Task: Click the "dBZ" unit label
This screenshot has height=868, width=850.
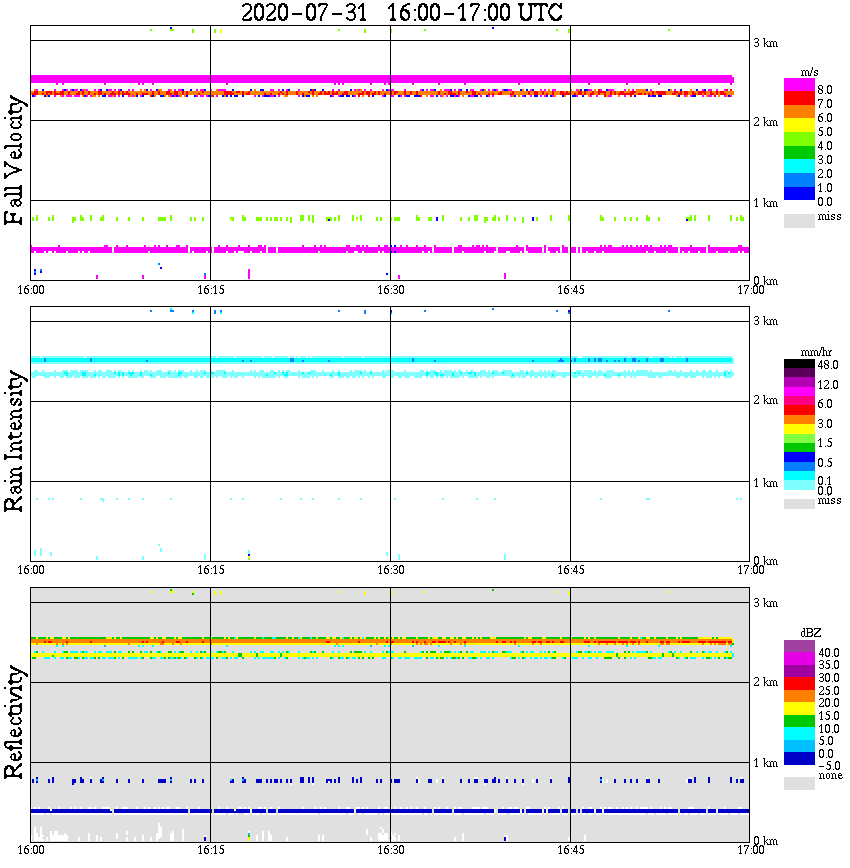Action: click(811, 633)
